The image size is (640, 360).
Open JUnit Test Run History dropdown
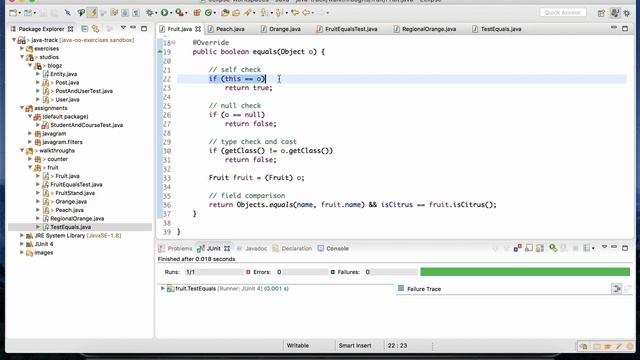593,248
